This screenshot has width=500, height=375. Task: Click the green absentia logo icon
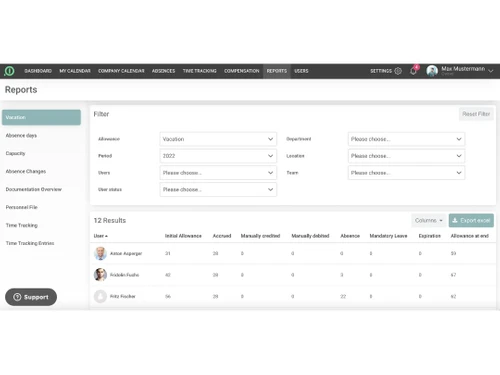pyautogui.click(x=9, y=71)
